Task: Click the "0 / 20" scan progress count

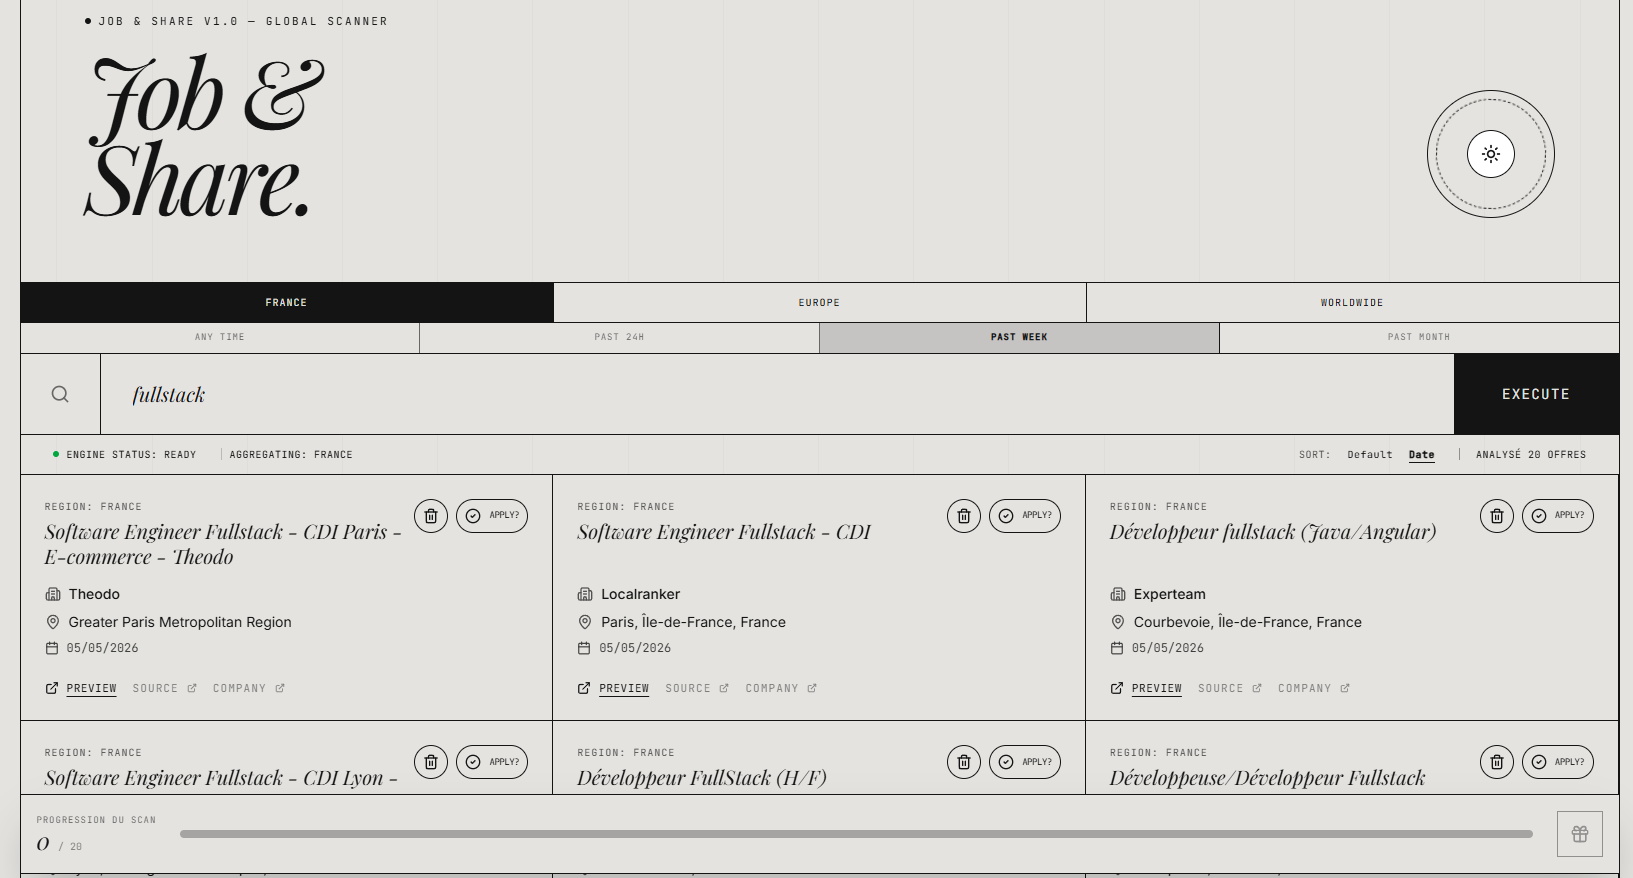Action: coord(60,845)
